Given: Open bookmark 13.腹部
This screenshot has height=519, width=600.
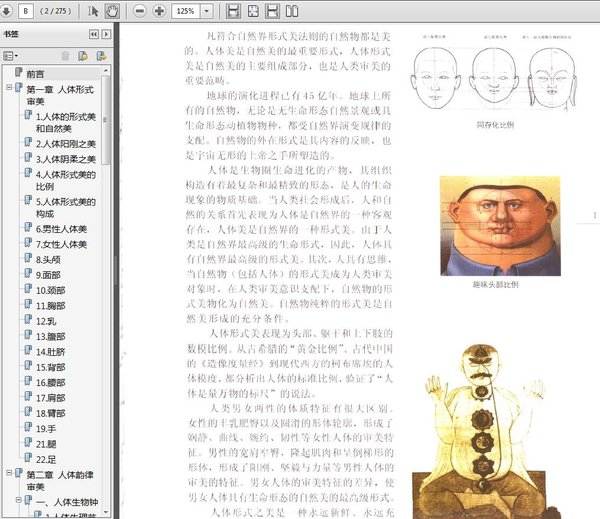Looking at the screenshot, I should coord(51,336).
